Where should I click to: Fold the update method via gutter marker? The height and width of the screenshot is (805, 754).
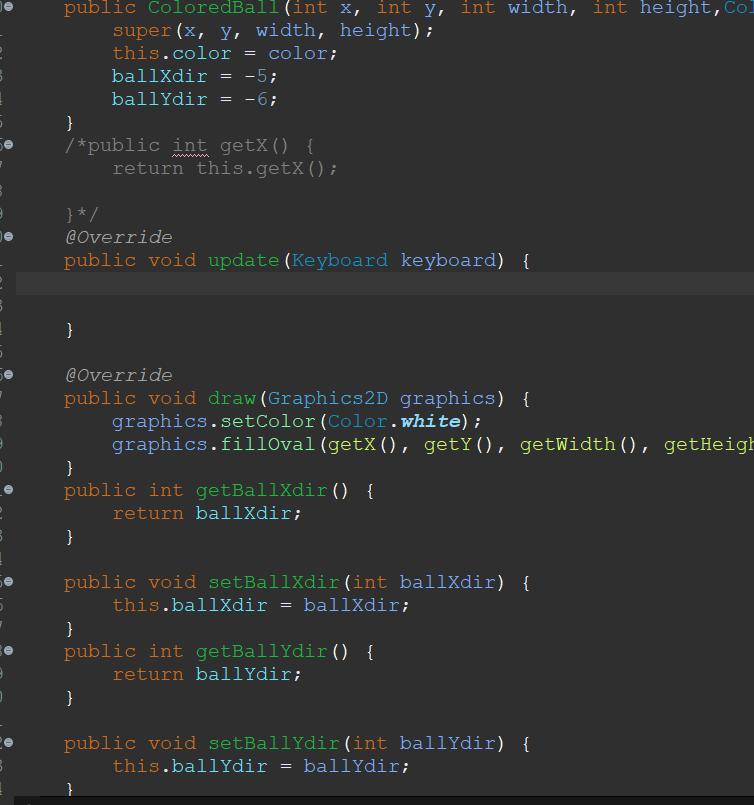click(x=8, y=237)
